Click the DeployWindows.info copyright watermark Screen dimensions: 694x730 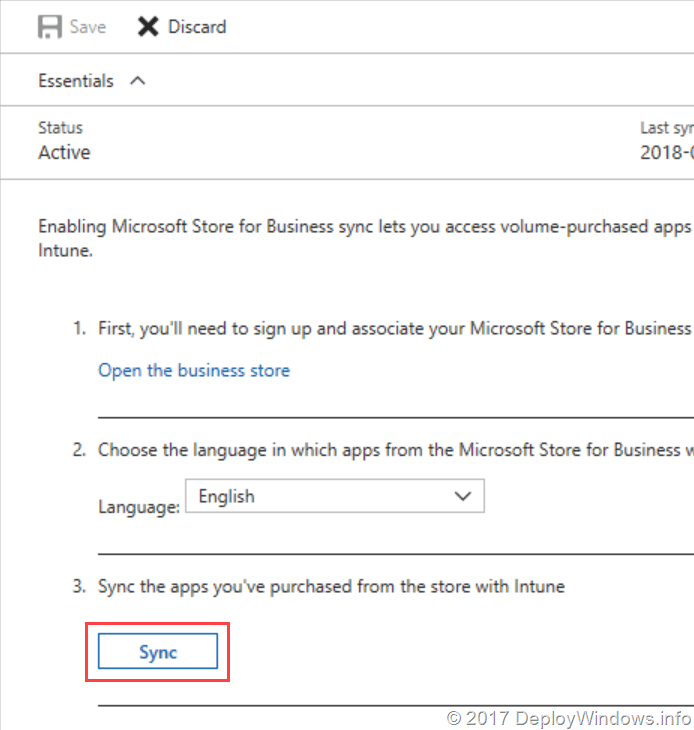point(568,718)
